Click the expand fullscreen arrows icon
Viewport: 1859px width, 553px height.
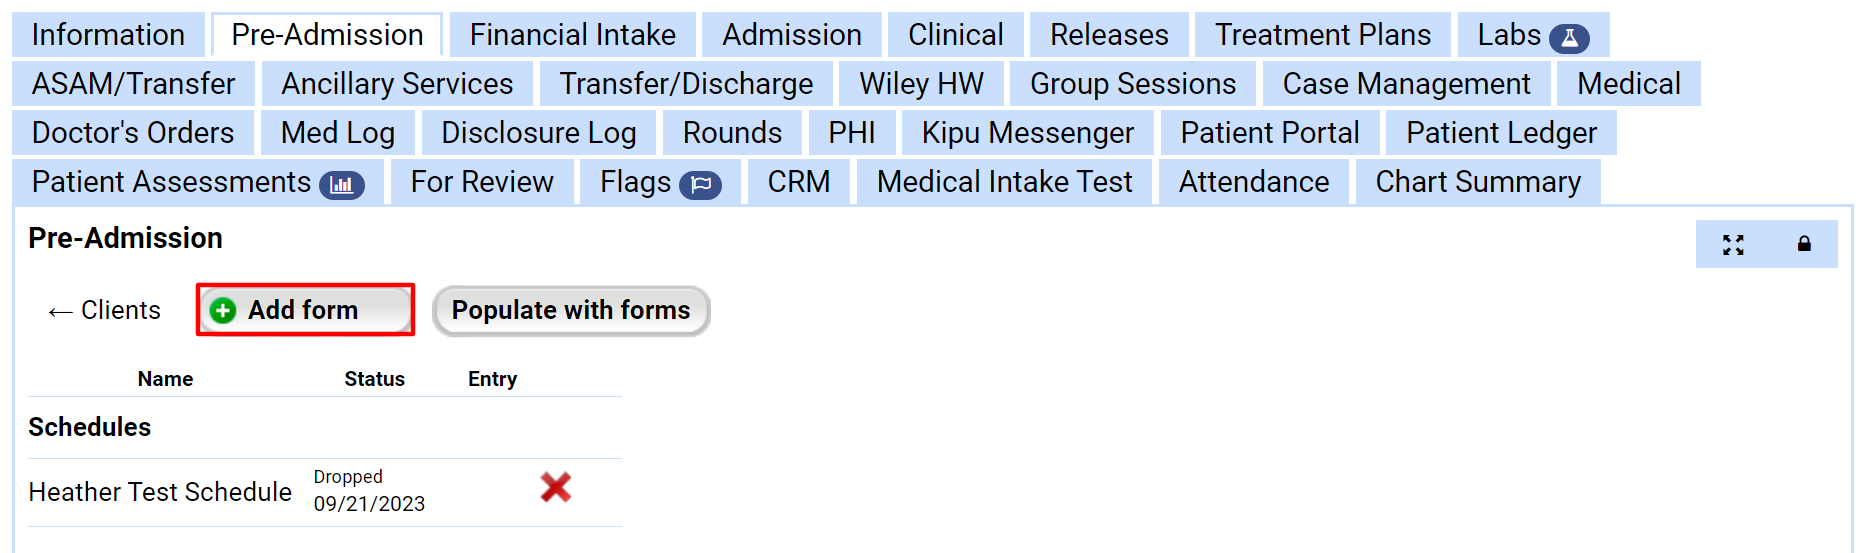(x=1733, y=245)
